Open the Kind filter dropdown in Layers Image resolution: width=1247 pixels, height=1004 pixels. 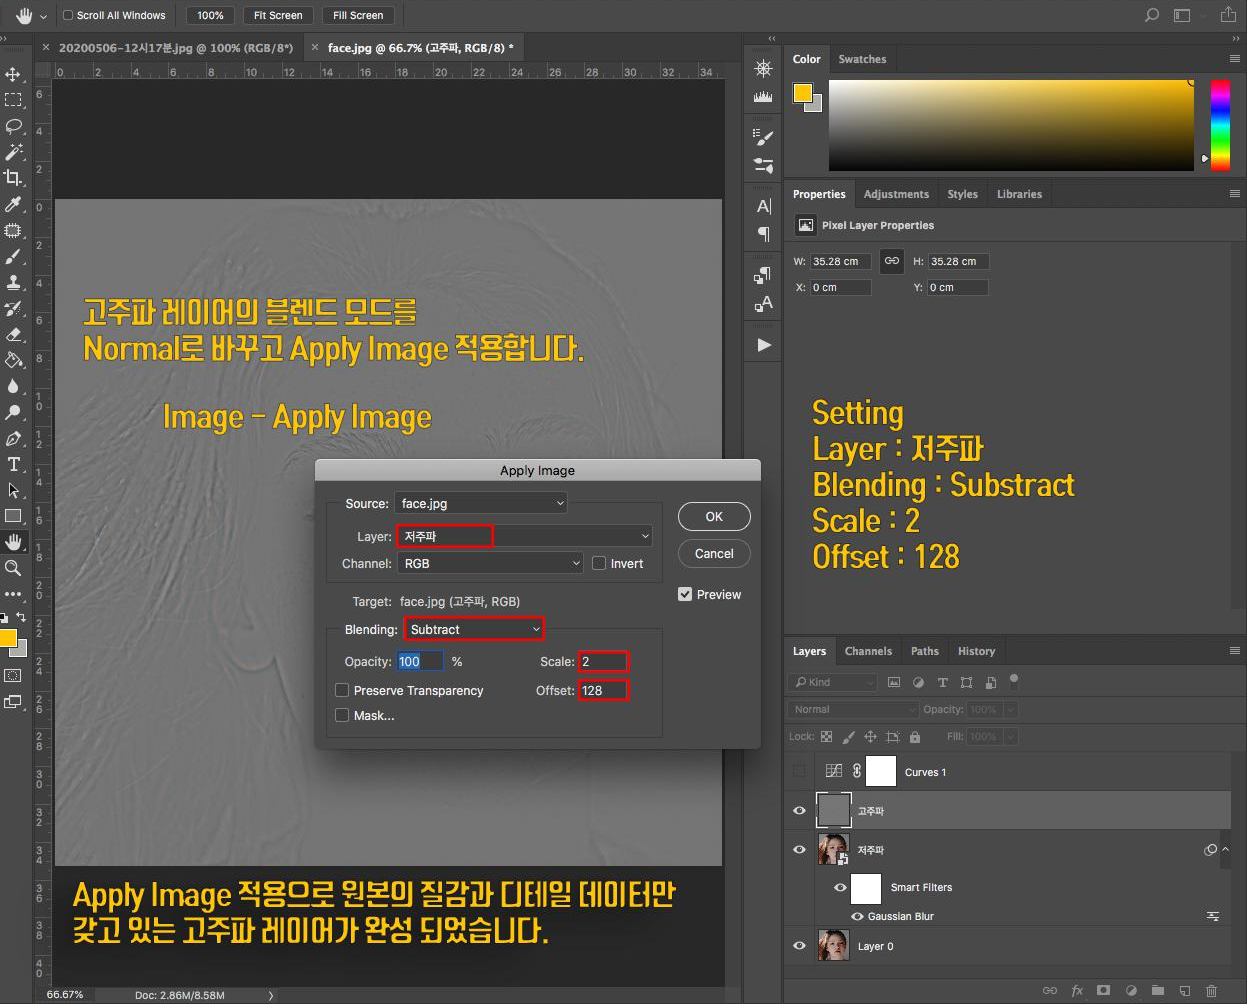pos(832,682)
